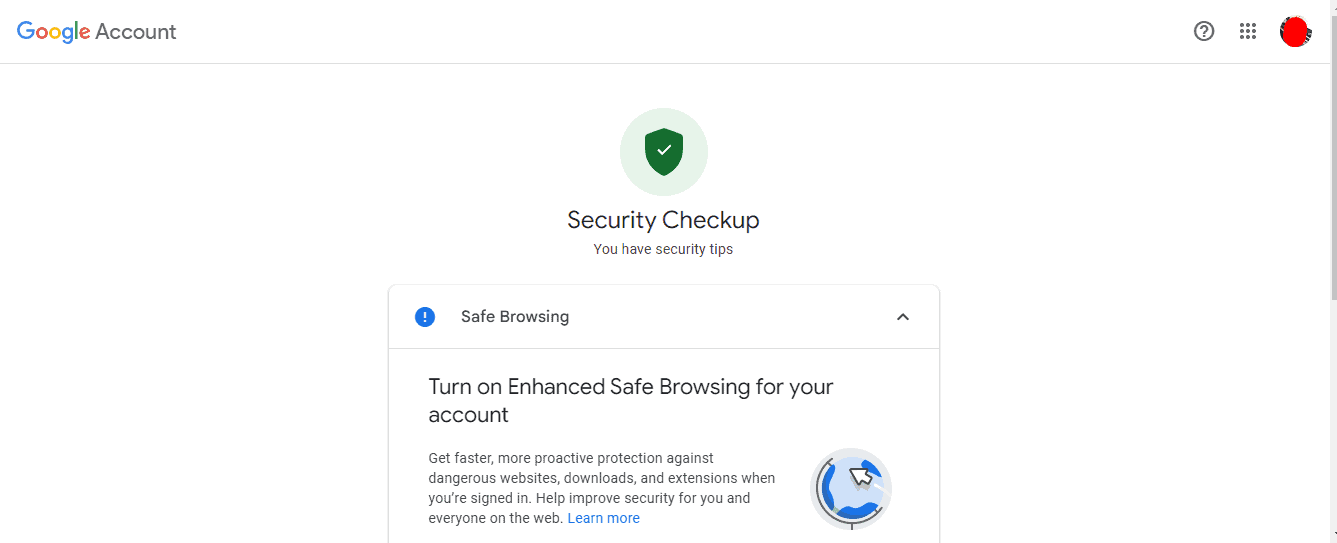Click the 'You have security tips' subtitle
1337x543 pixels.
pos(664,249)
